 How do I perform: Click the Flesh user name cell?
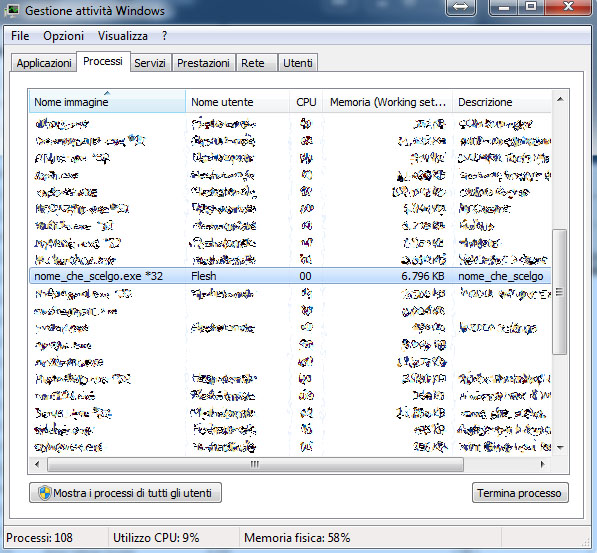[x=204, y=276]
